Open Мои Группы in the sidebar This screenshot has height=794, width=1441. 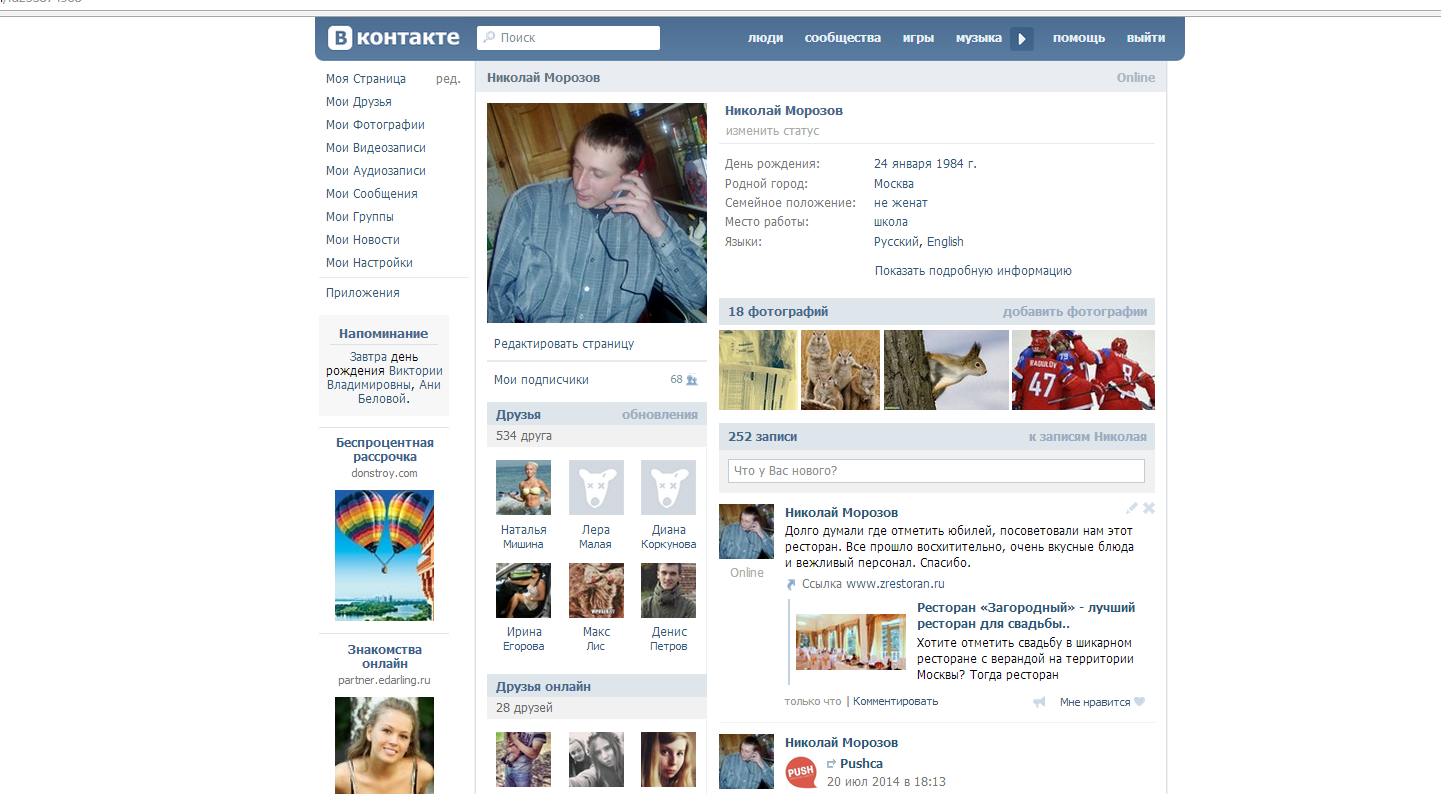(x=360, y=217)
